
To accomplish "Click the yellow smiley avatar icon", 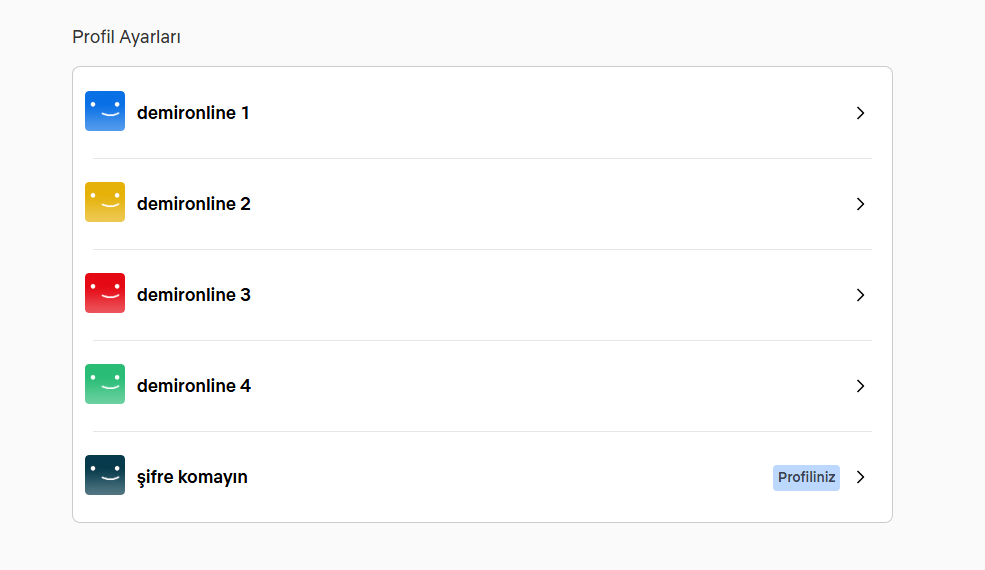I will click(105, 202).
